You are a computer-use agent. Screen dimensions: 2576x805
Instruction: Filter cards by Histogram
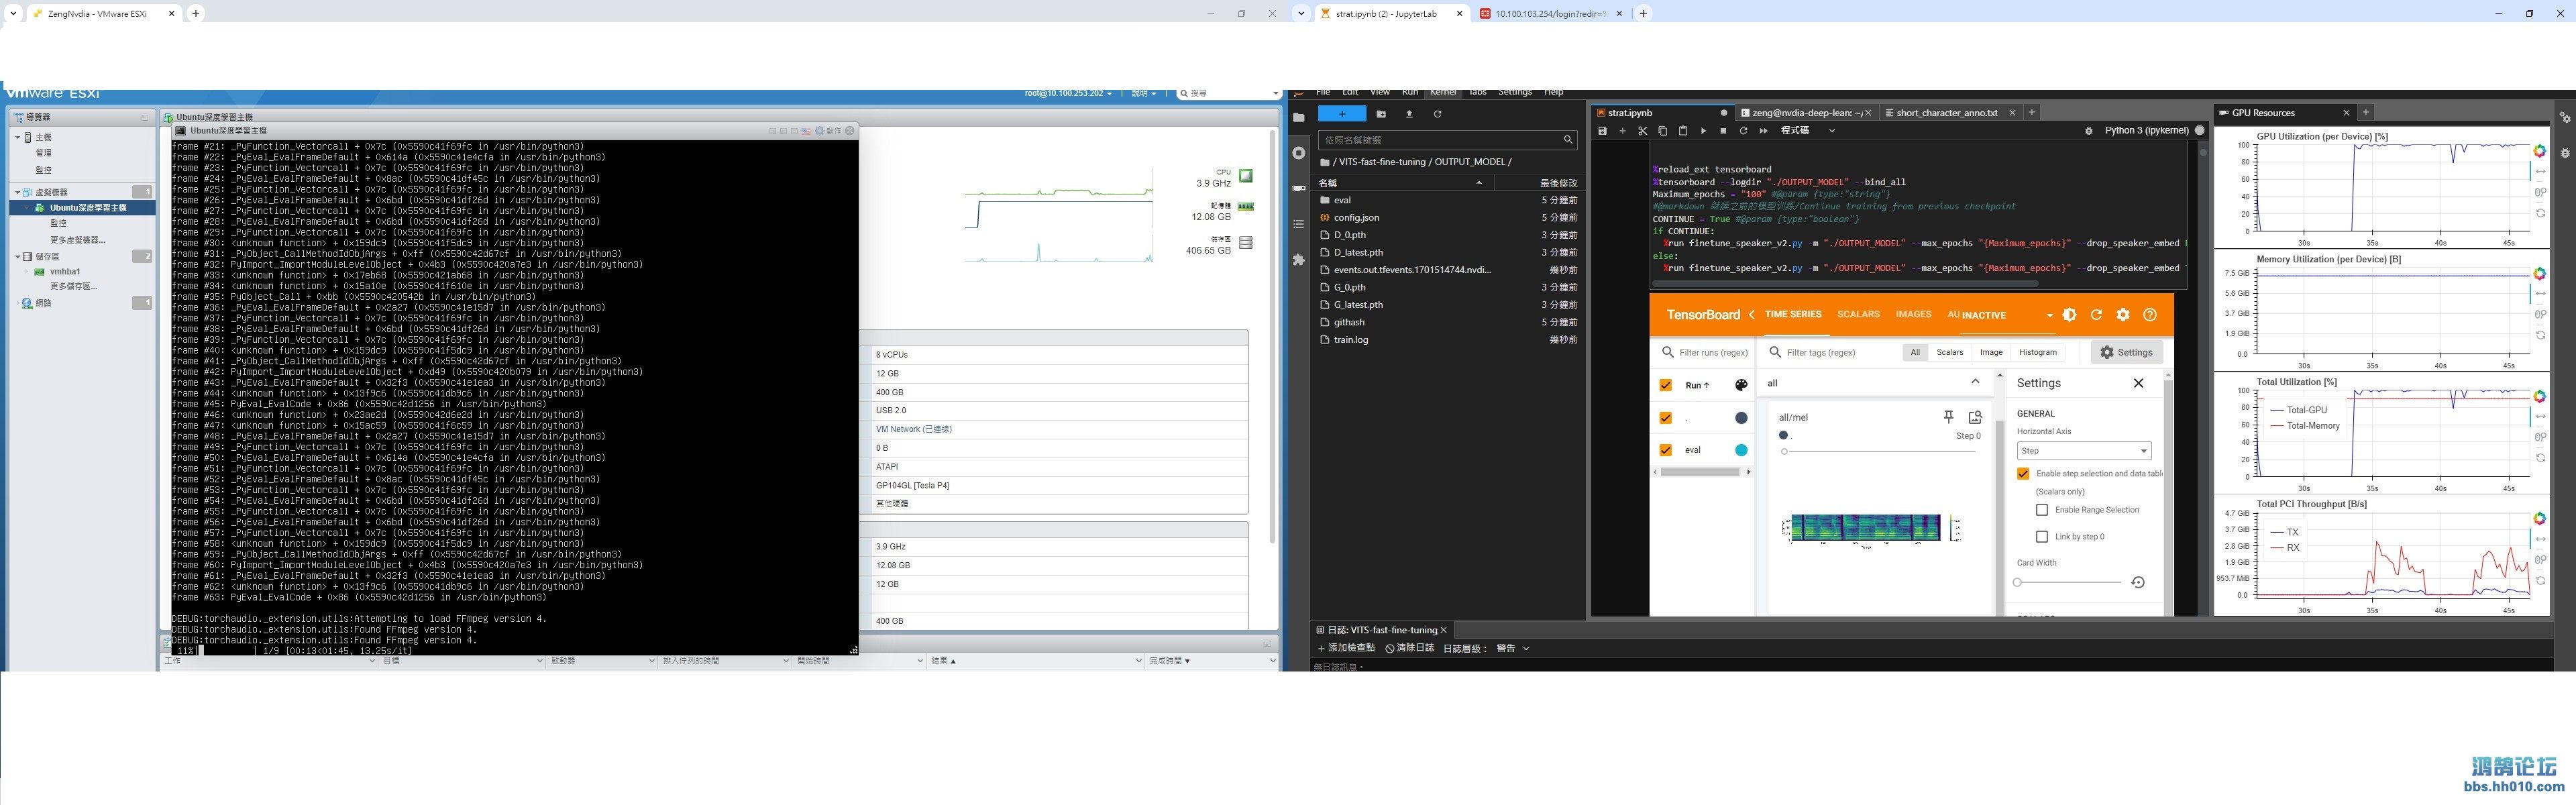coord(2037,352)
